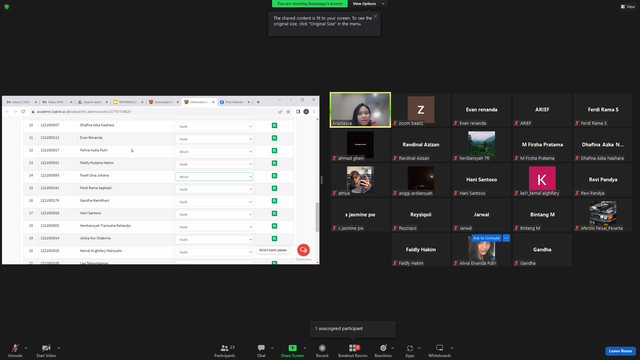The image size is (640, 360).
Task: Expand the arrow next to Whiteboards
Action: point(452,348)
